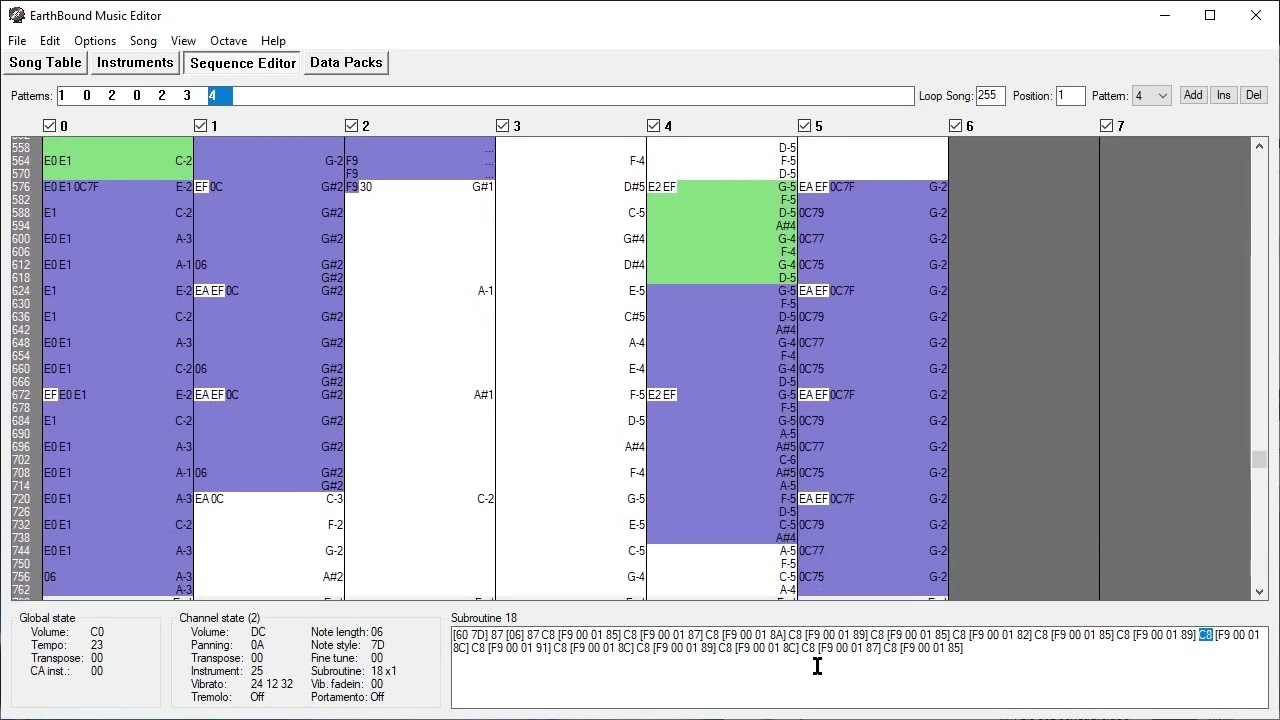Maximize the EarthBound Music Editor window
This screenshot has height=720, width=1280.
[1210, 15]
